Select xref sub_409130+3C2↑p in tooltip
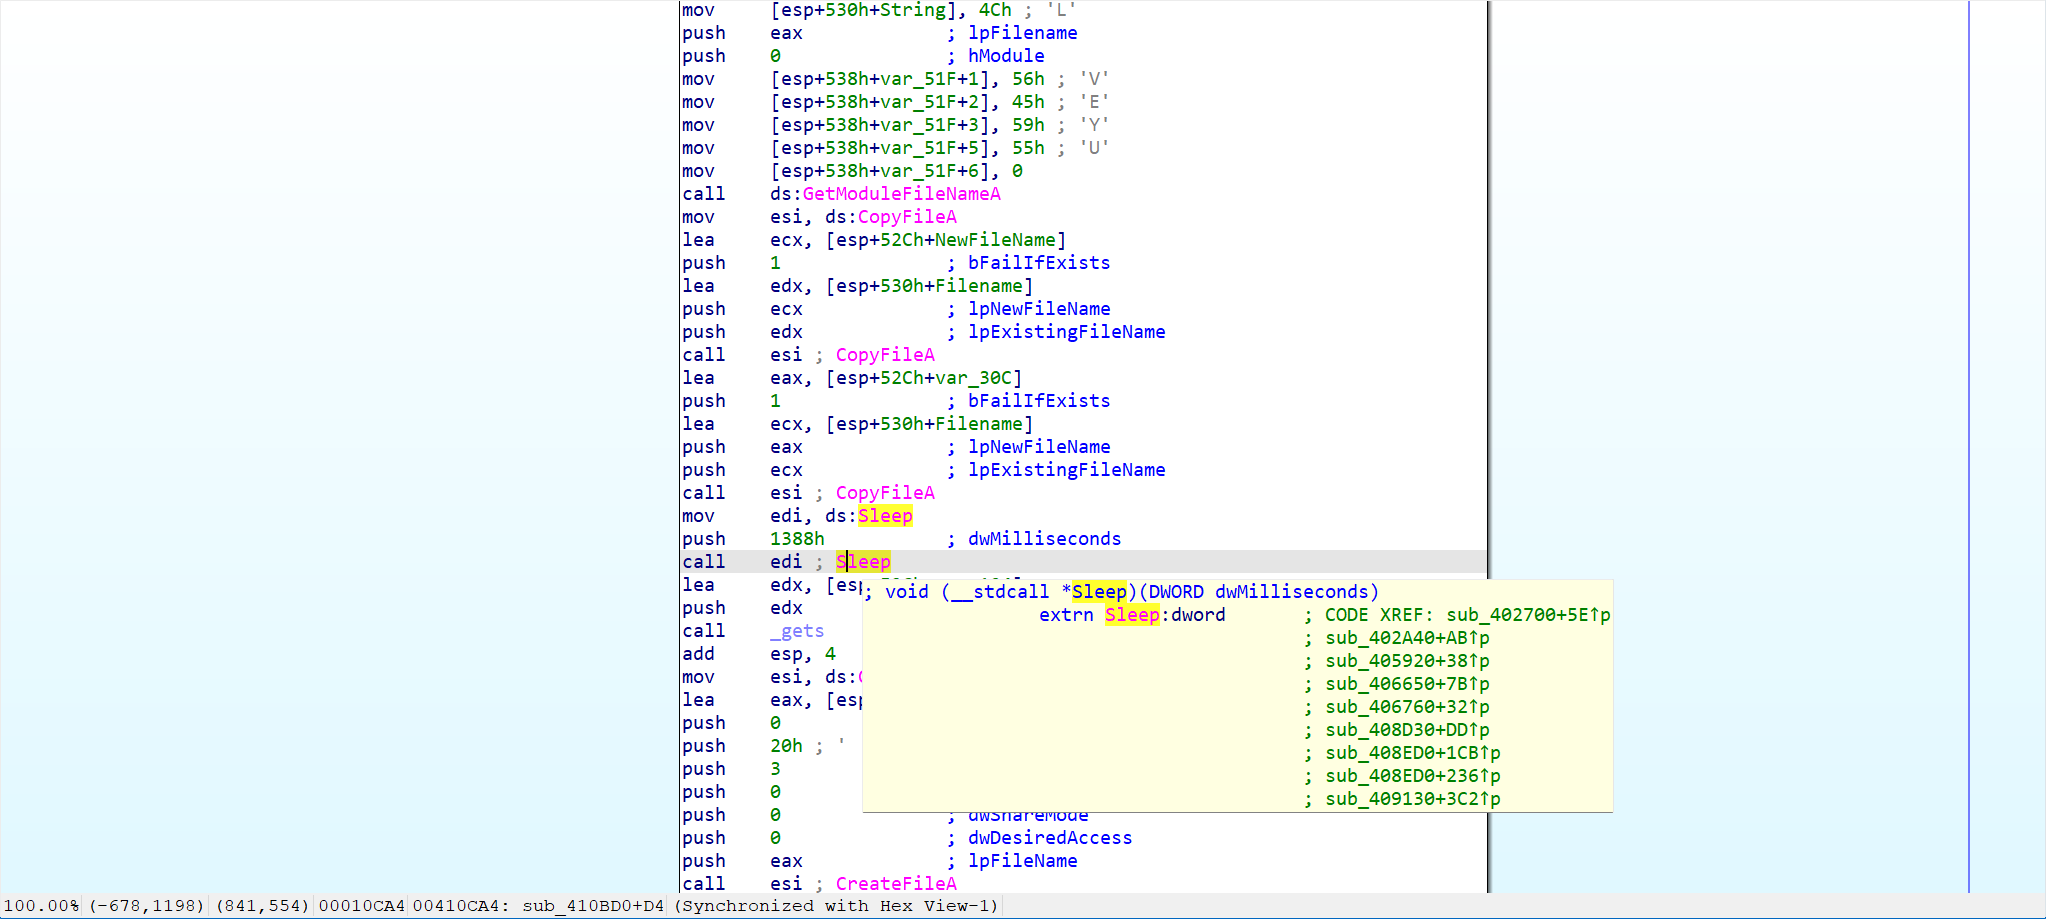This screenshot has width=2046, height=919. click(x=1413, y=799)
